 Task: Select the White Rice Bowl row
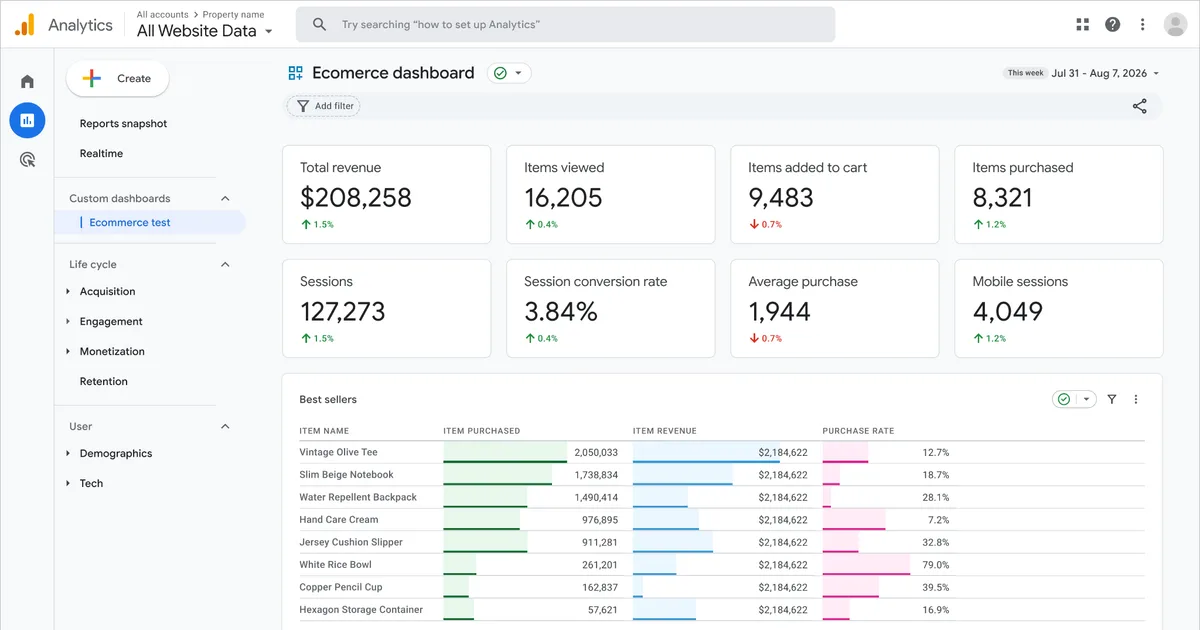pos(722,565)
